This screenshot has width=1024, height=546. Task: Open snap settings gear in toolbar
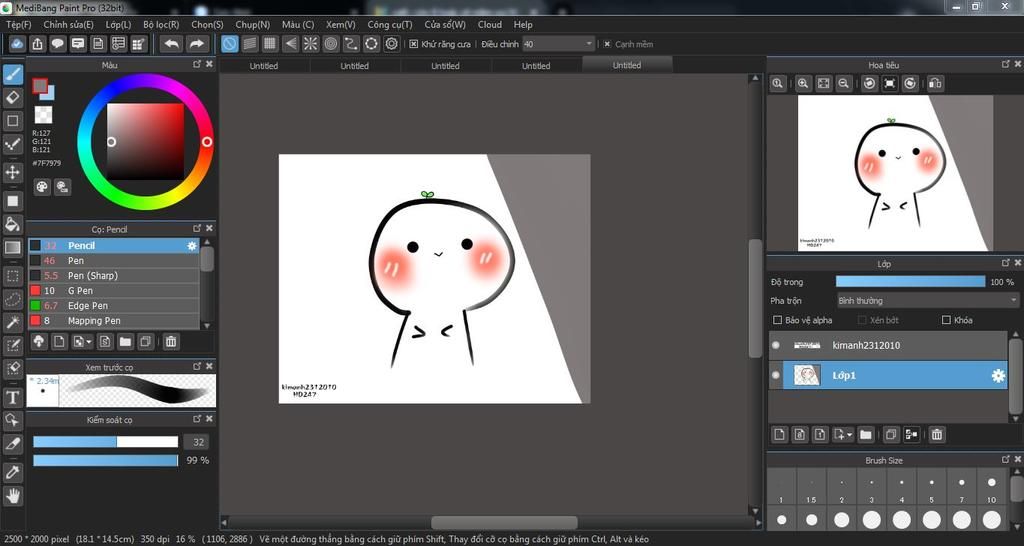click(392, 44)
